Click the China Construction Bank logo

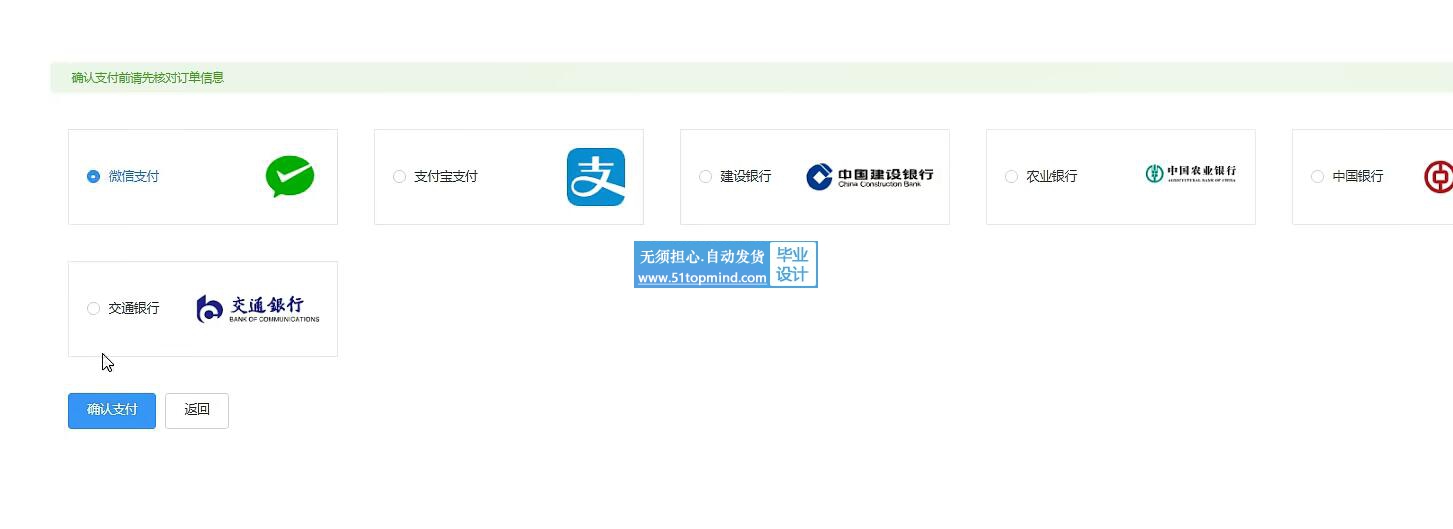869,177
